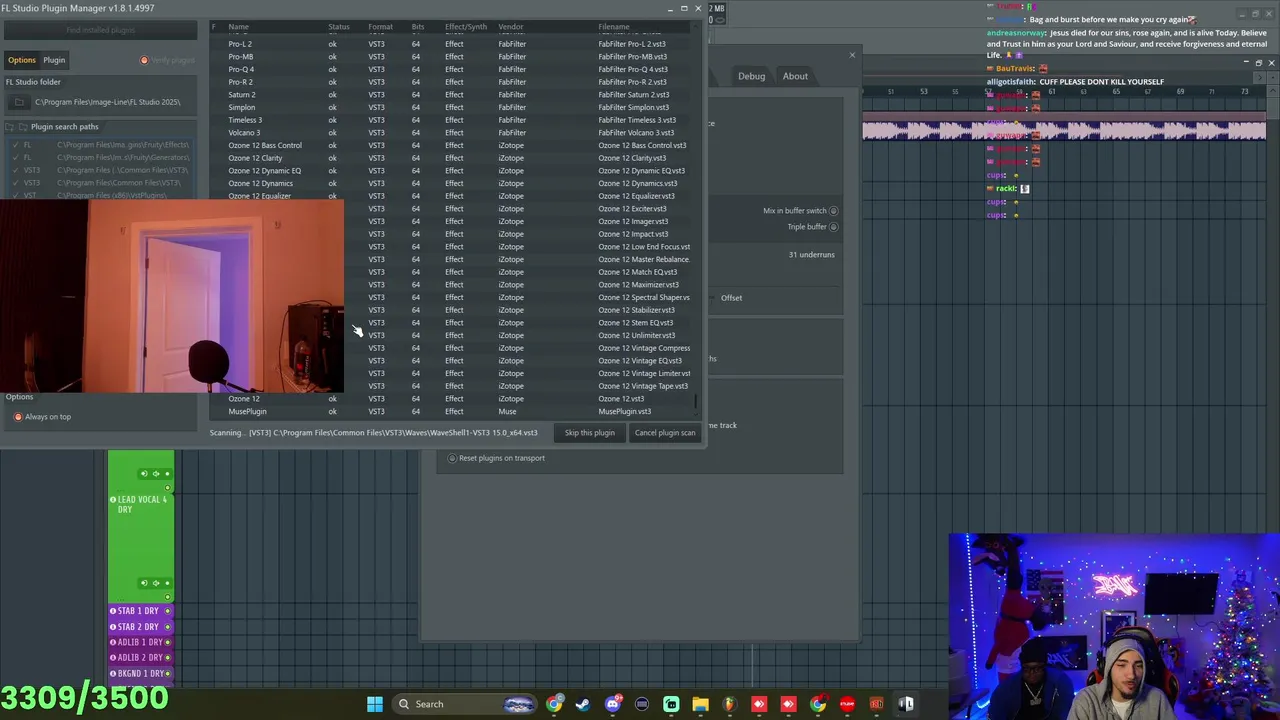Screen dimensions: 1280x720
Task: Click Skip this plugin button
Action: [589, 433]
